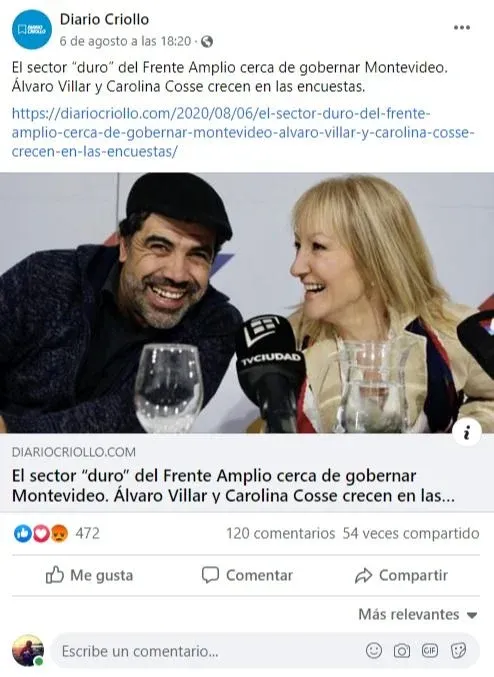Open the three-dot post options menu
Screen dimensions: 494x677
point(462,28)
